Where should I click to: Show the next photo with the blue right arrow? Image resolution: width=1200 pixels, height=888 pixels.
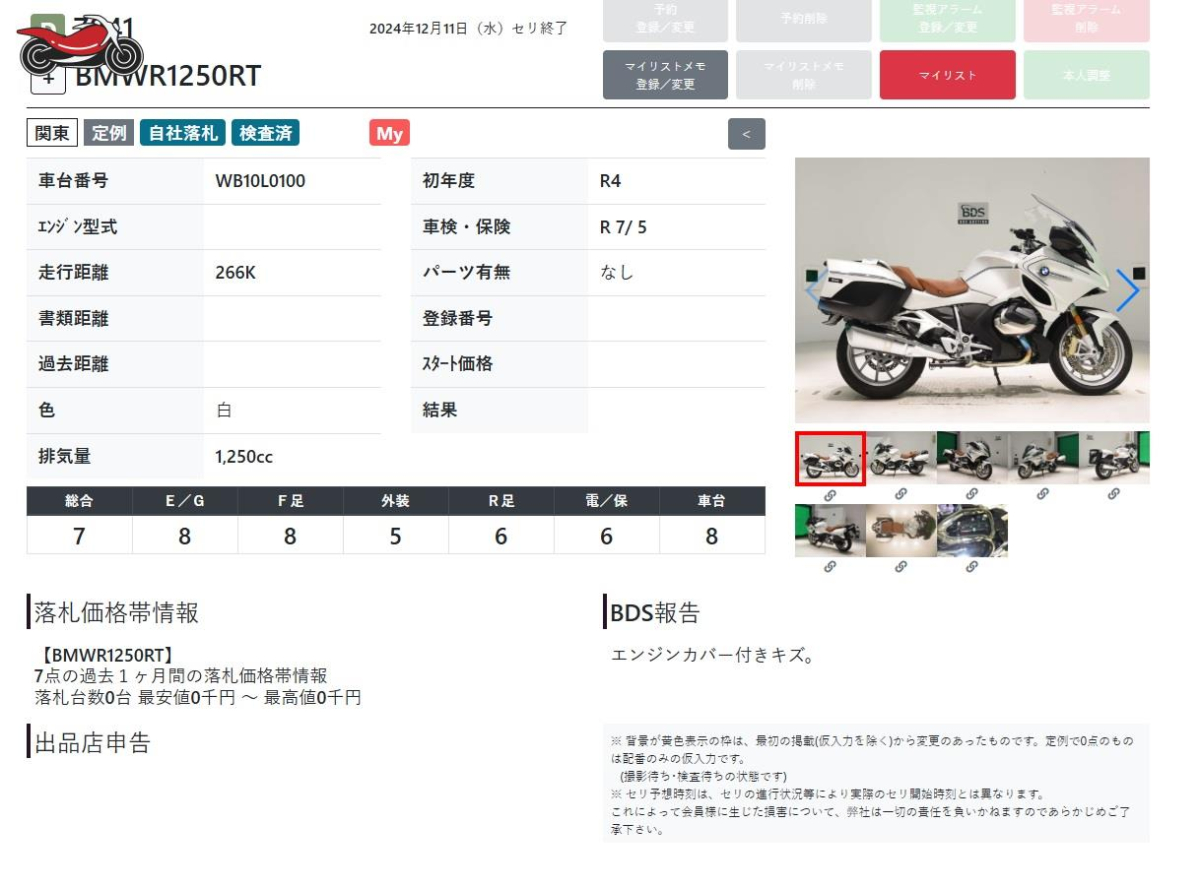click(1127, 290)
